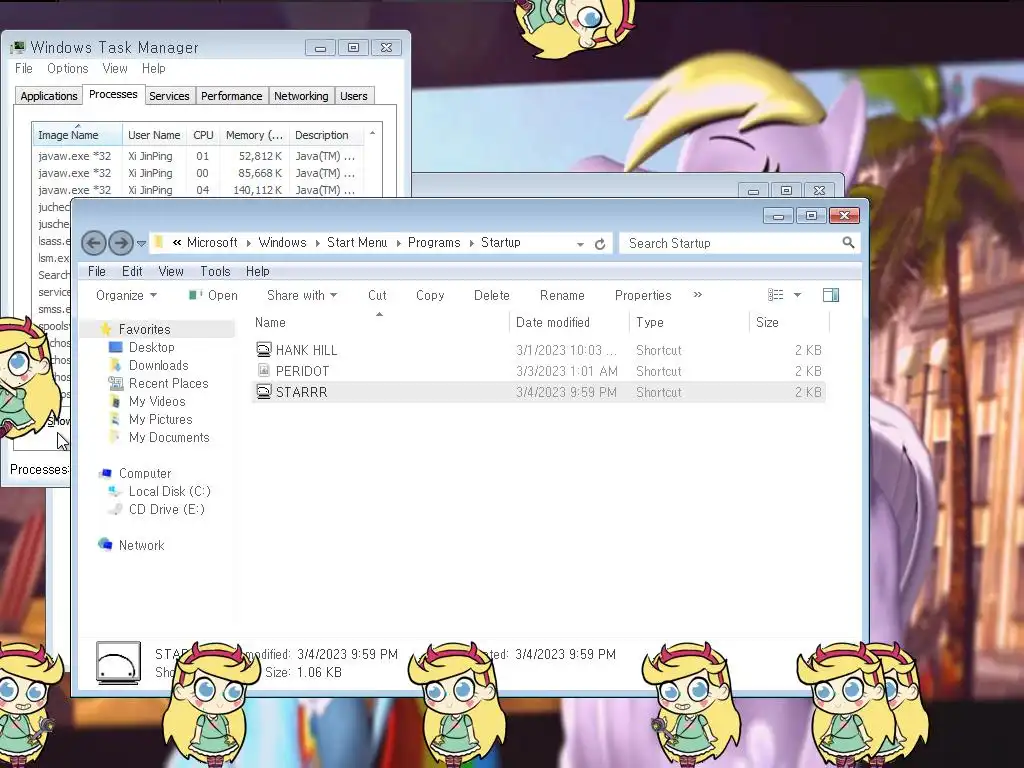The image size is (1024, 768).
Task: Select Computer in navigation pane
Action: [x=145, y=473]
